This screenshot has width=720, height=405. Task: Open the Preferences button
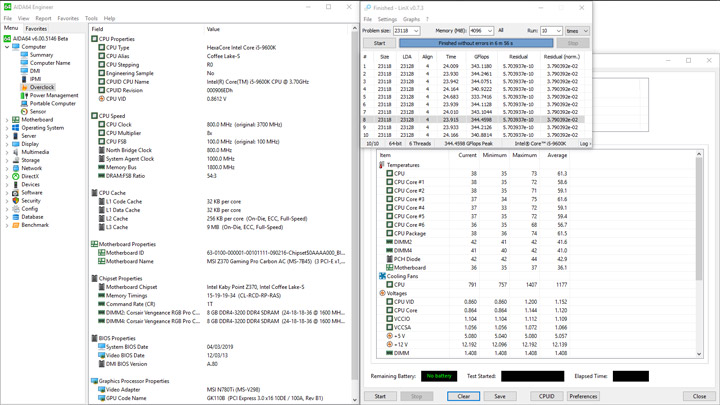(x=583, y=396)
